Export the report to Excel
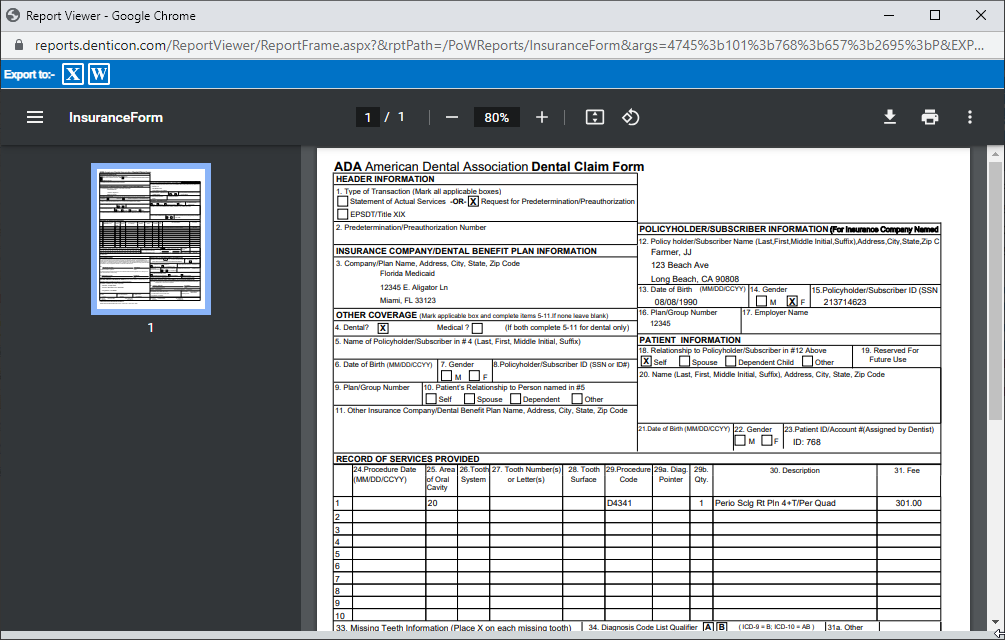 coord(71,74)
